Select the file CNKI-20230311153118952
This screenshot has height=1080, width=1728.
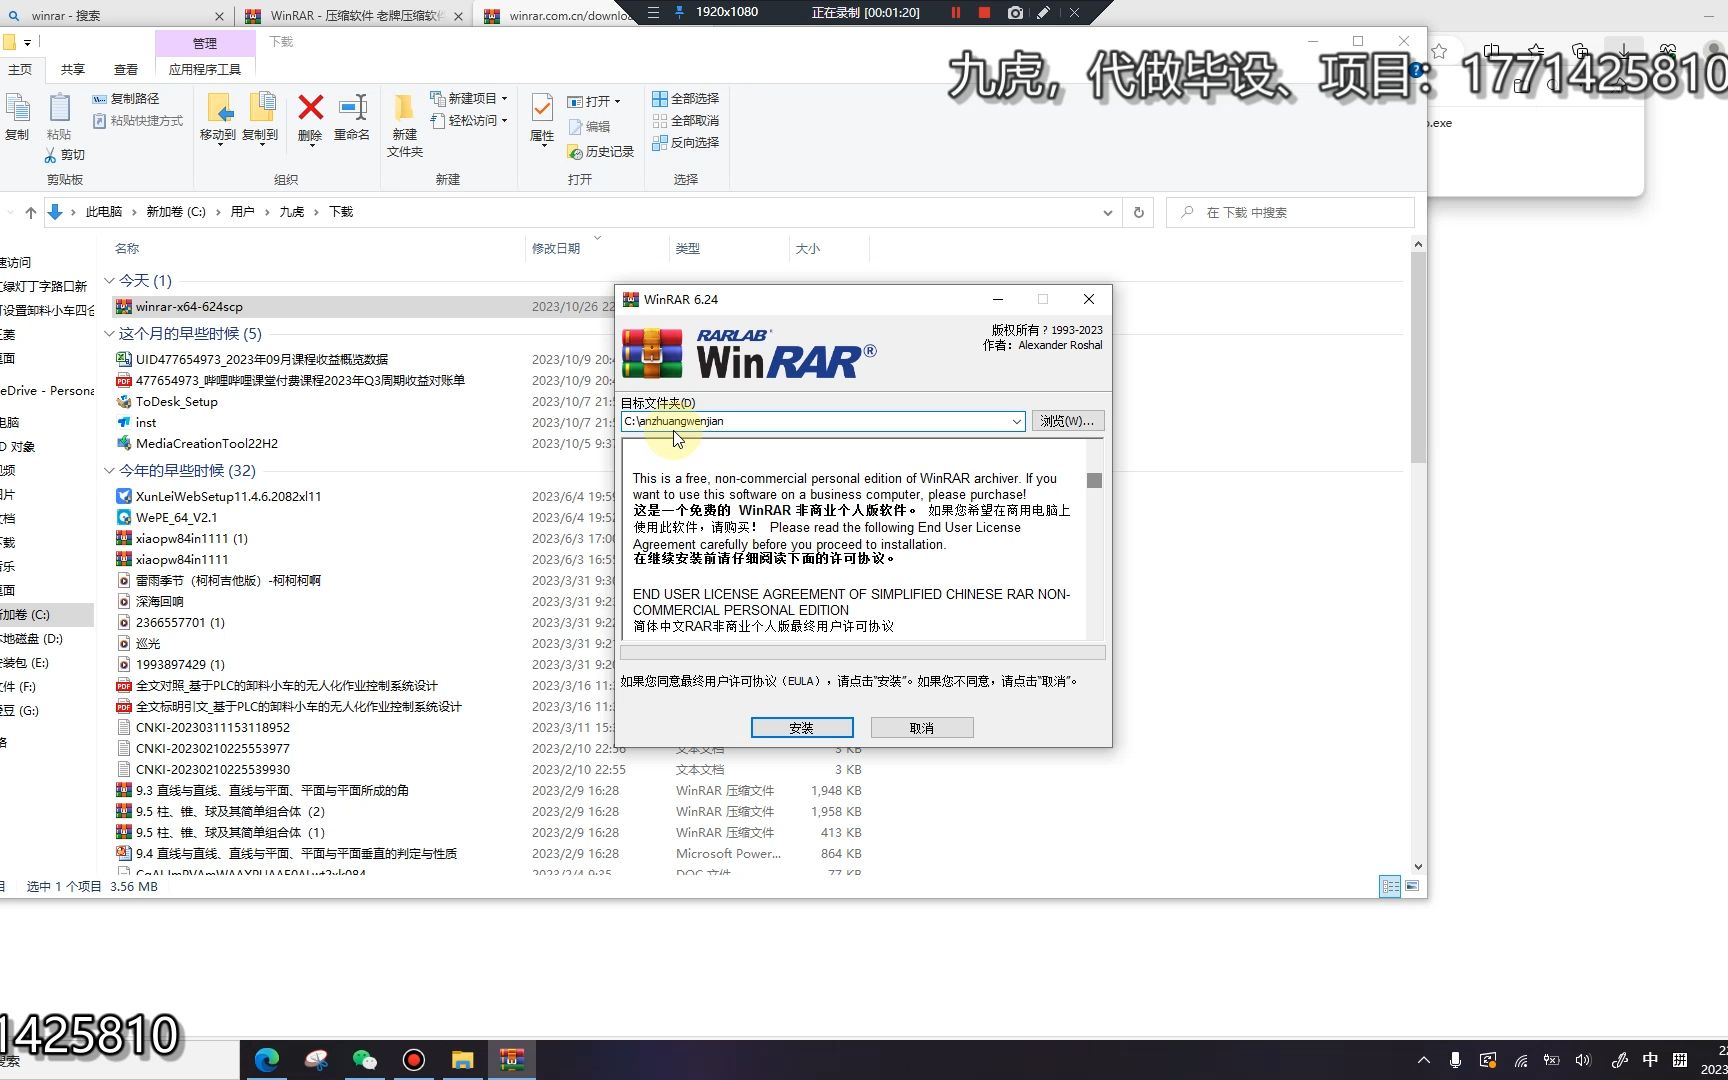coord(213,727)
